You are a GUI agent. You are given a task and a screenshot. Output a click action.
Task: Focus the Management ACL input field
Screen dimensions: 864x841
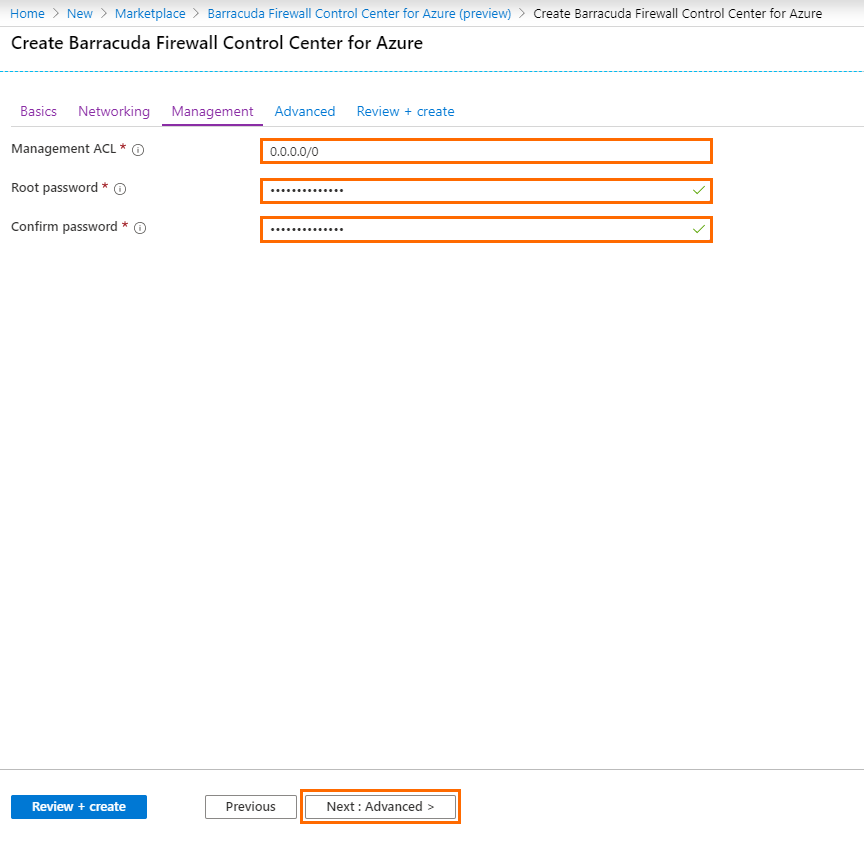pos(487,151)
